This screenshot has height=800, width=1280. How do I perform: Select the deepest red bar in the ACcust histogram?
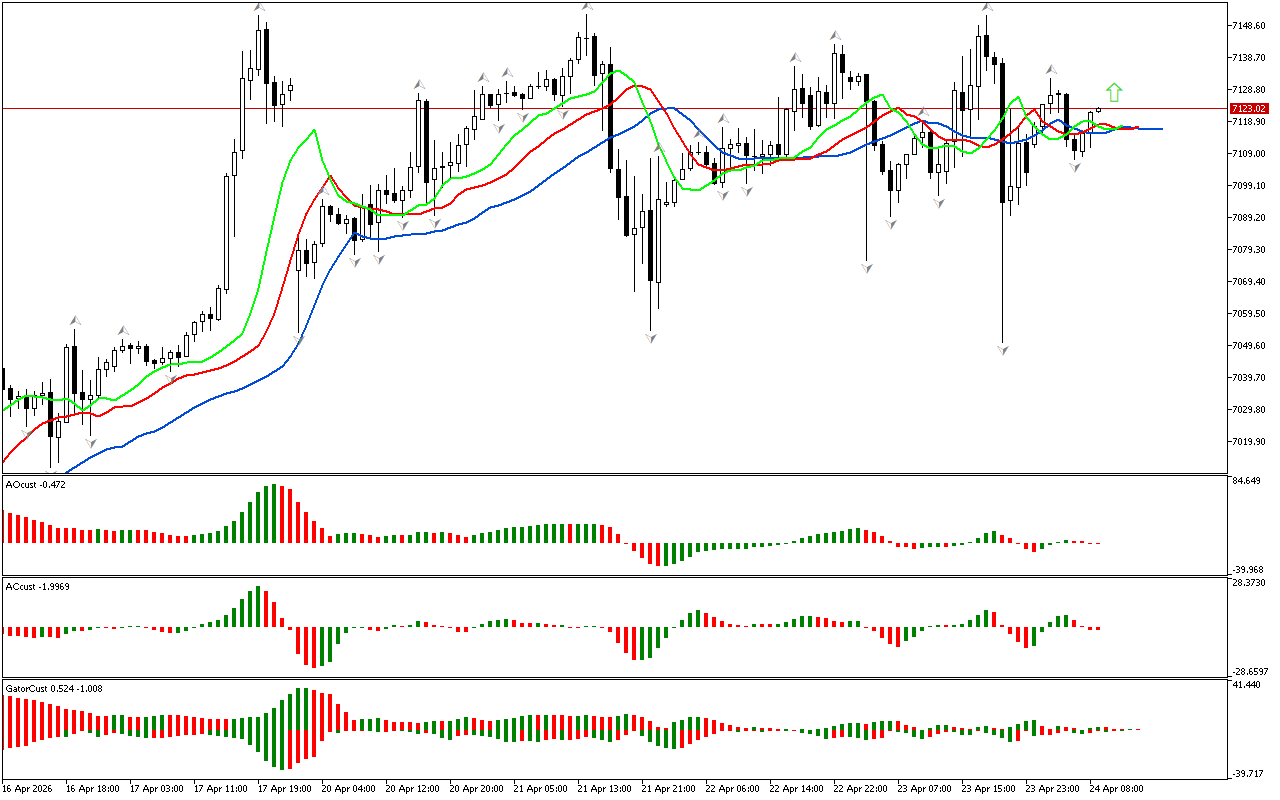click(314, 647)
